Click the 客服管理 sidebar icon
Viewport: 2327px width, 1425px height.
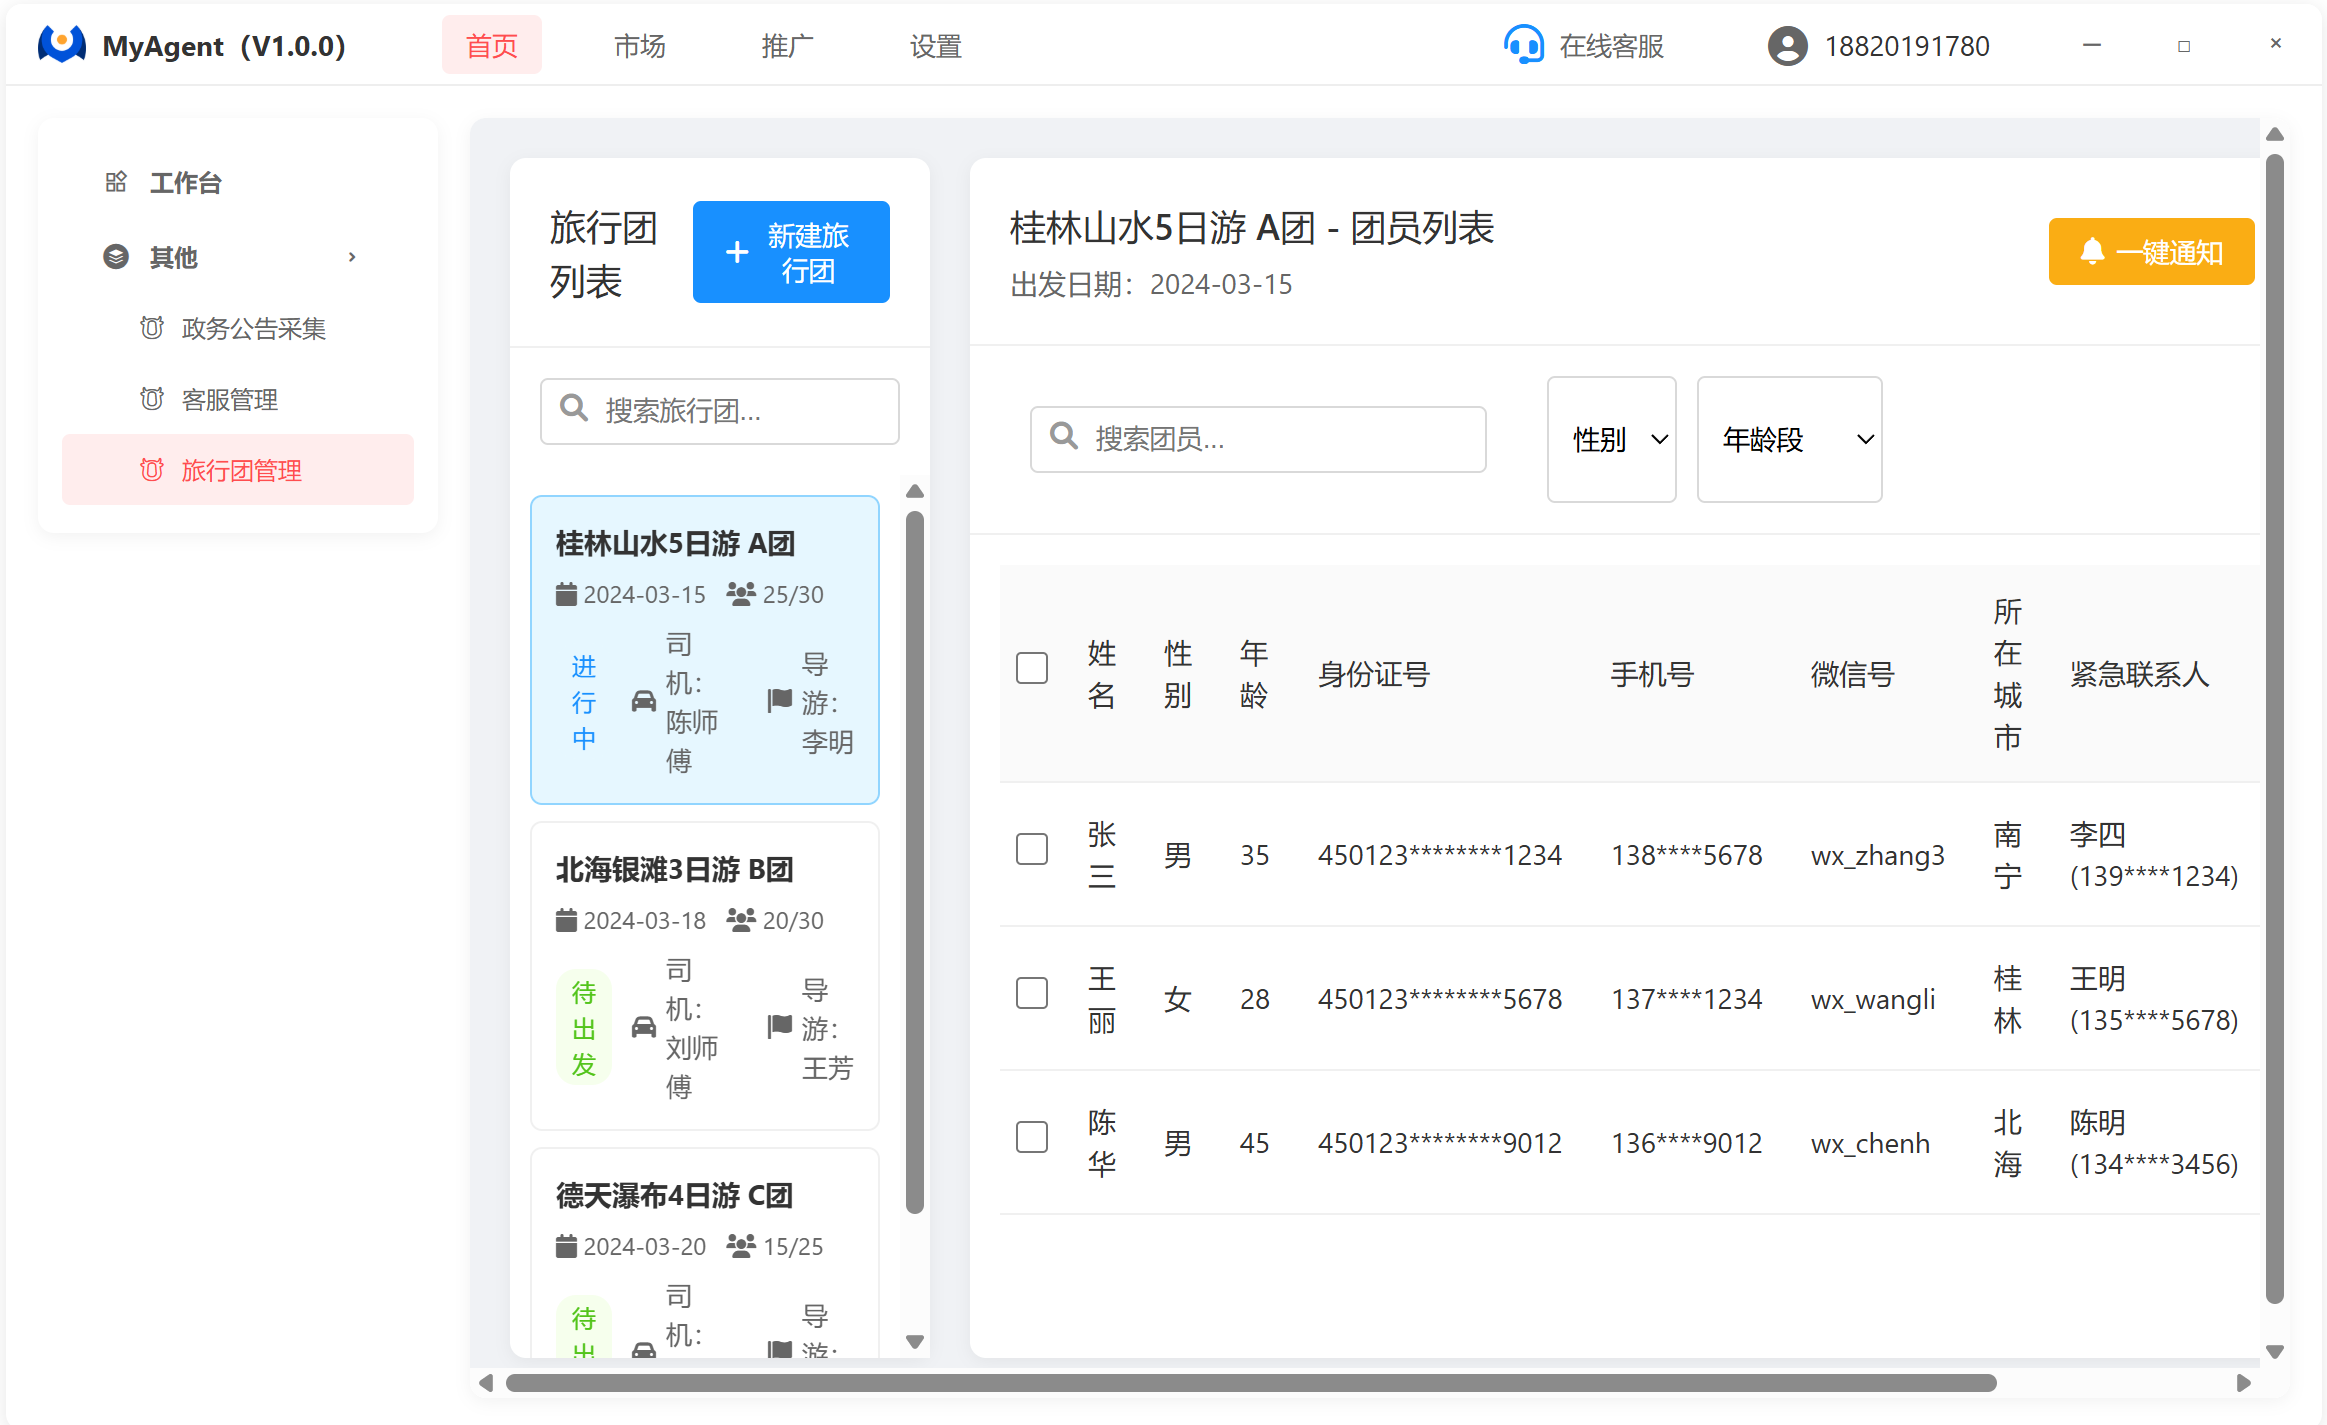point(152,399)
